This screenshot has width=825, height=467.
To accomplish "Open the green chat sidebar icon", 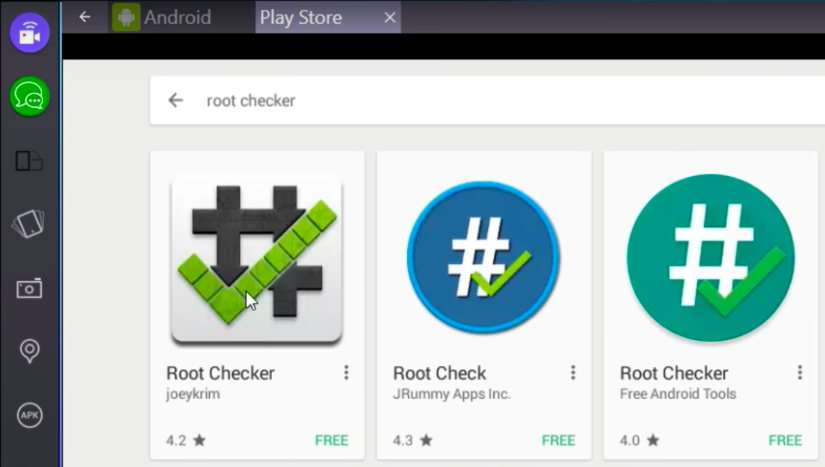I will 29,97.
